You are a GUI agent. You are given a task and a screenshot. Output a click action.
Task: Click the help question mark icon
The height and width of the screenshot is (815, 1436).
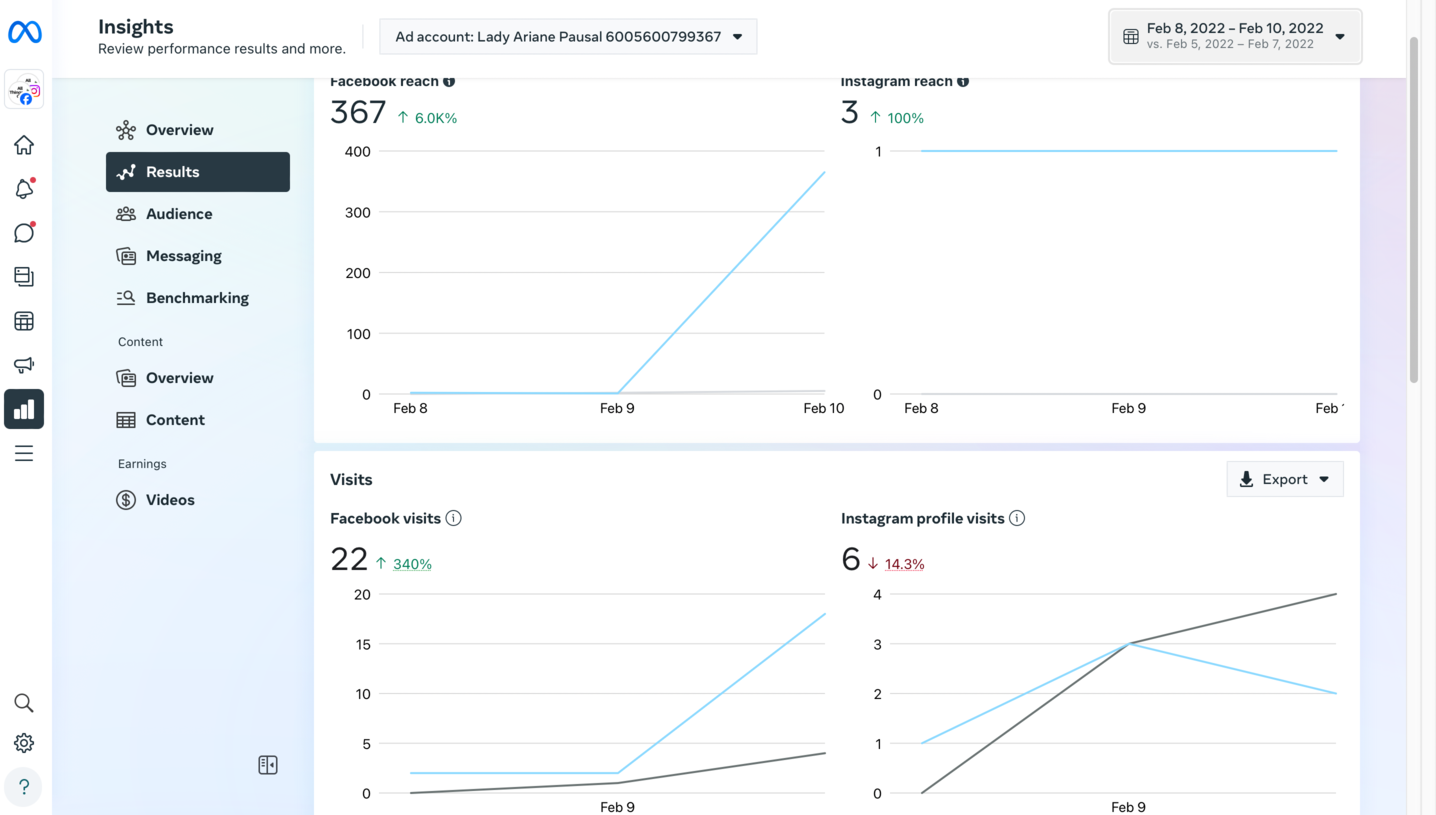click(x=24, y=787)
